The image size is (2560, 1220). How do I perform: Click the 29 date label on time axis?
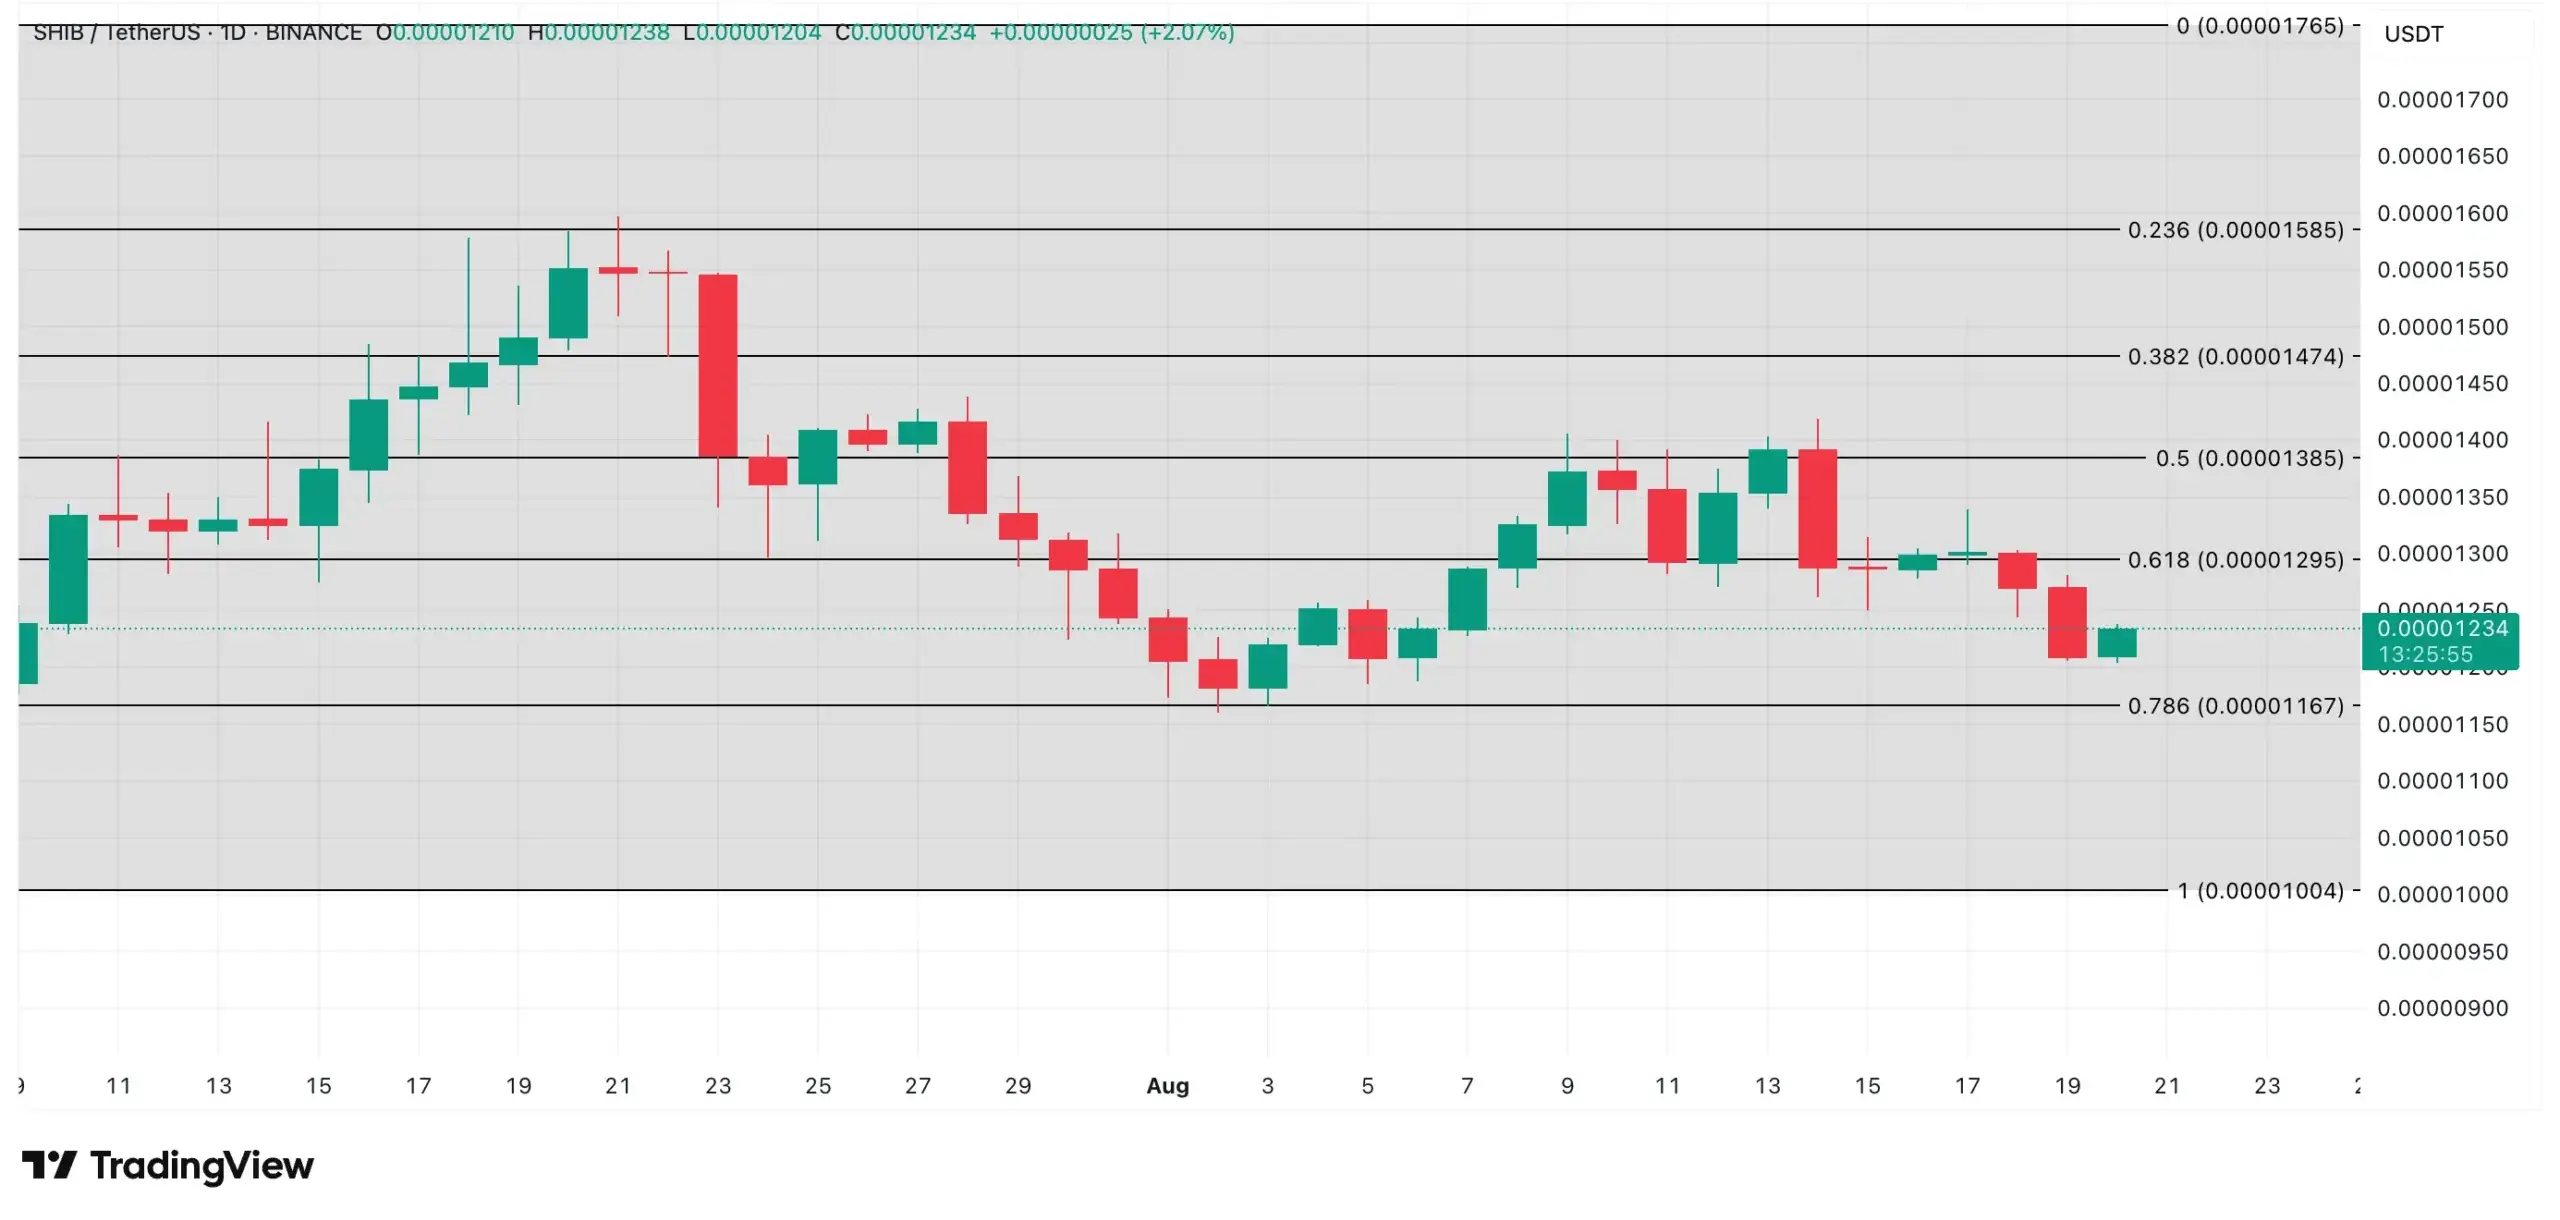click(1018, 1086)
